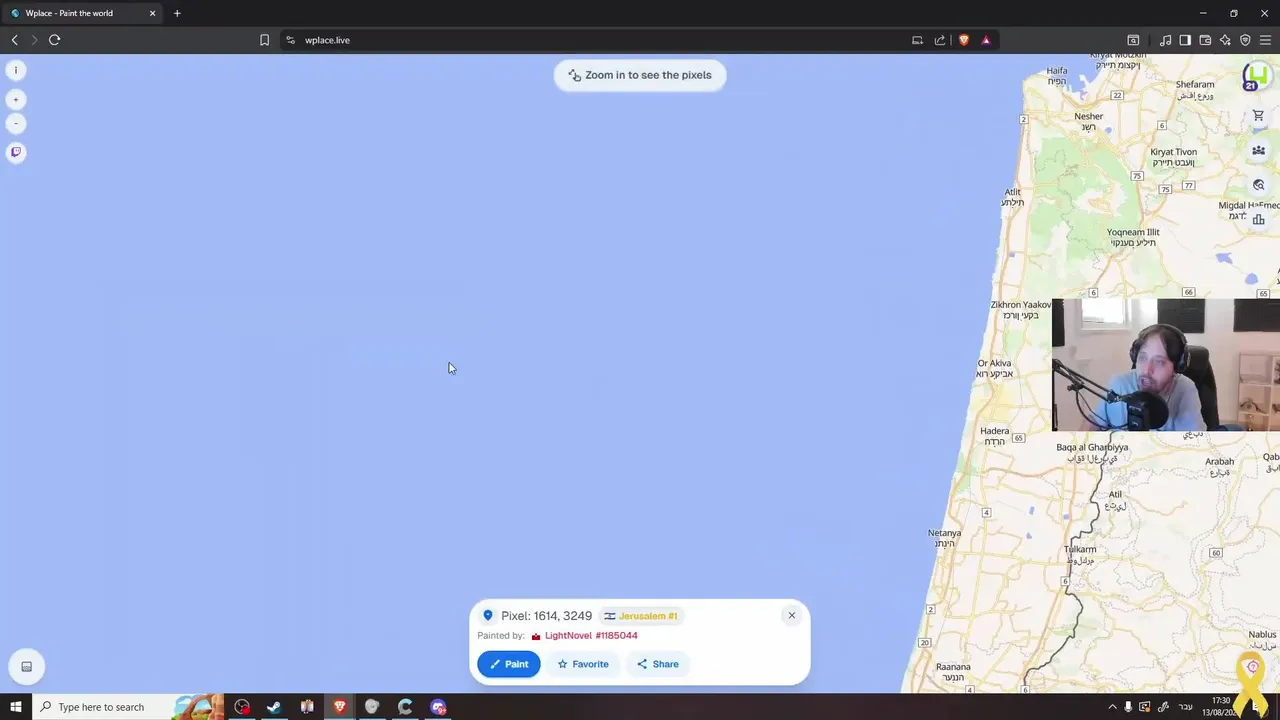This screenshot has width=1280, height=720.
Task: Open the alliance people-group icon
Action: click(1258, 150)
